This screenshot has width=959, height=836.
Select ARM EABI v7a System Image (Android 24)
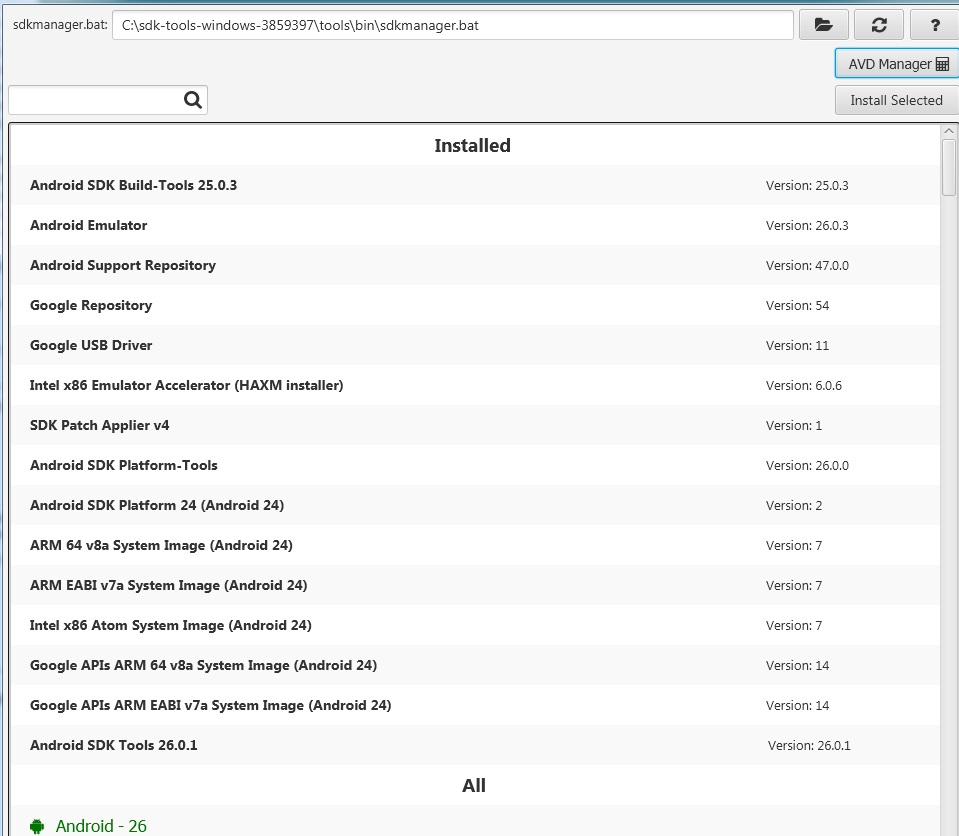coord(475,585)
